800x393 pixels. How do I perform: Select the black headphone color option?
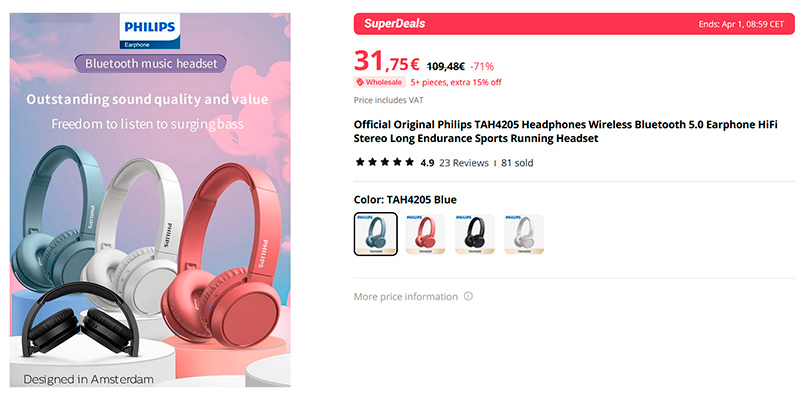pyautogui.click(x=474, y=234)
